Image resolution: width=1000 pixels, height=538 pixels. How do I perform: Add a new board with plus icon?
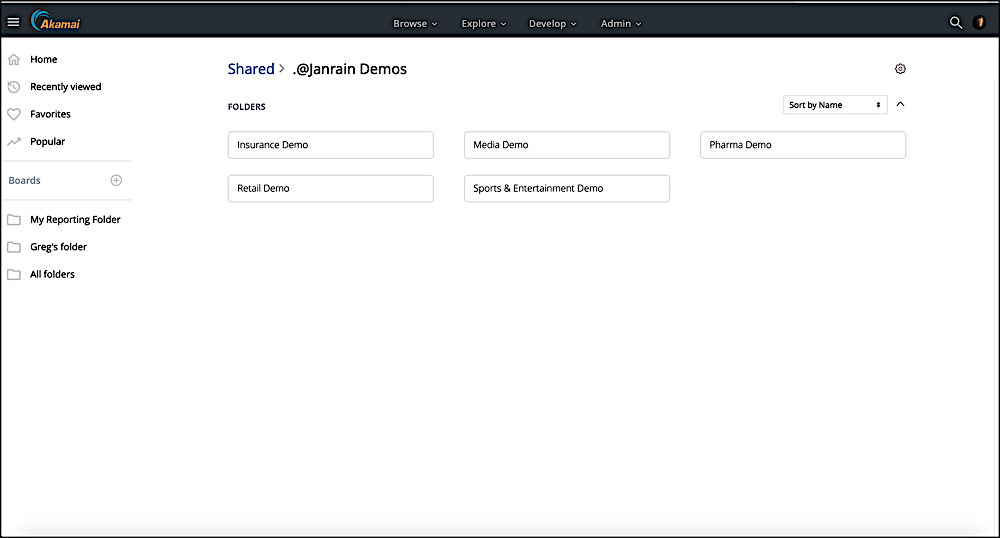coord(116,180)
